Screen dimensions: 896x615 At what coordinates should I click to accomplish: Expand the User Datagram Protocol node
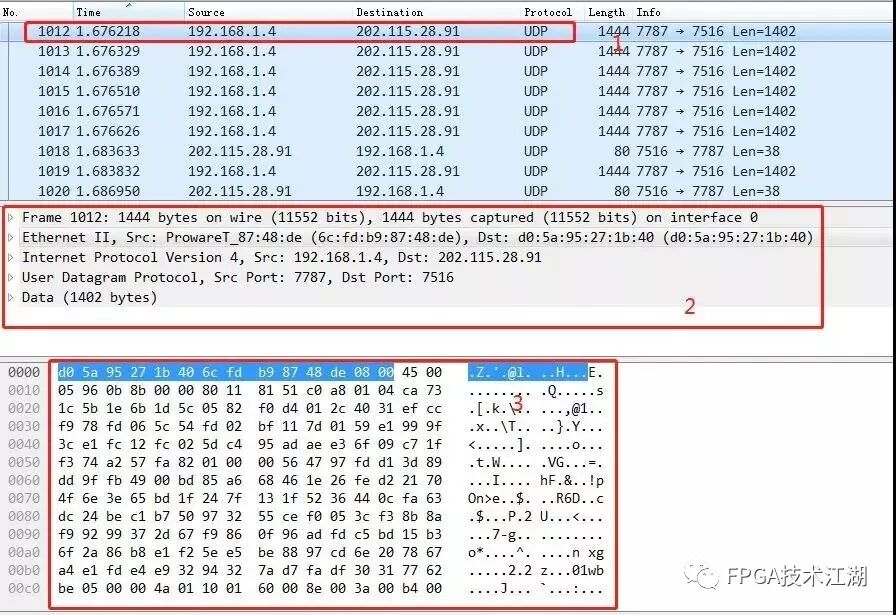tap(10, 278)
